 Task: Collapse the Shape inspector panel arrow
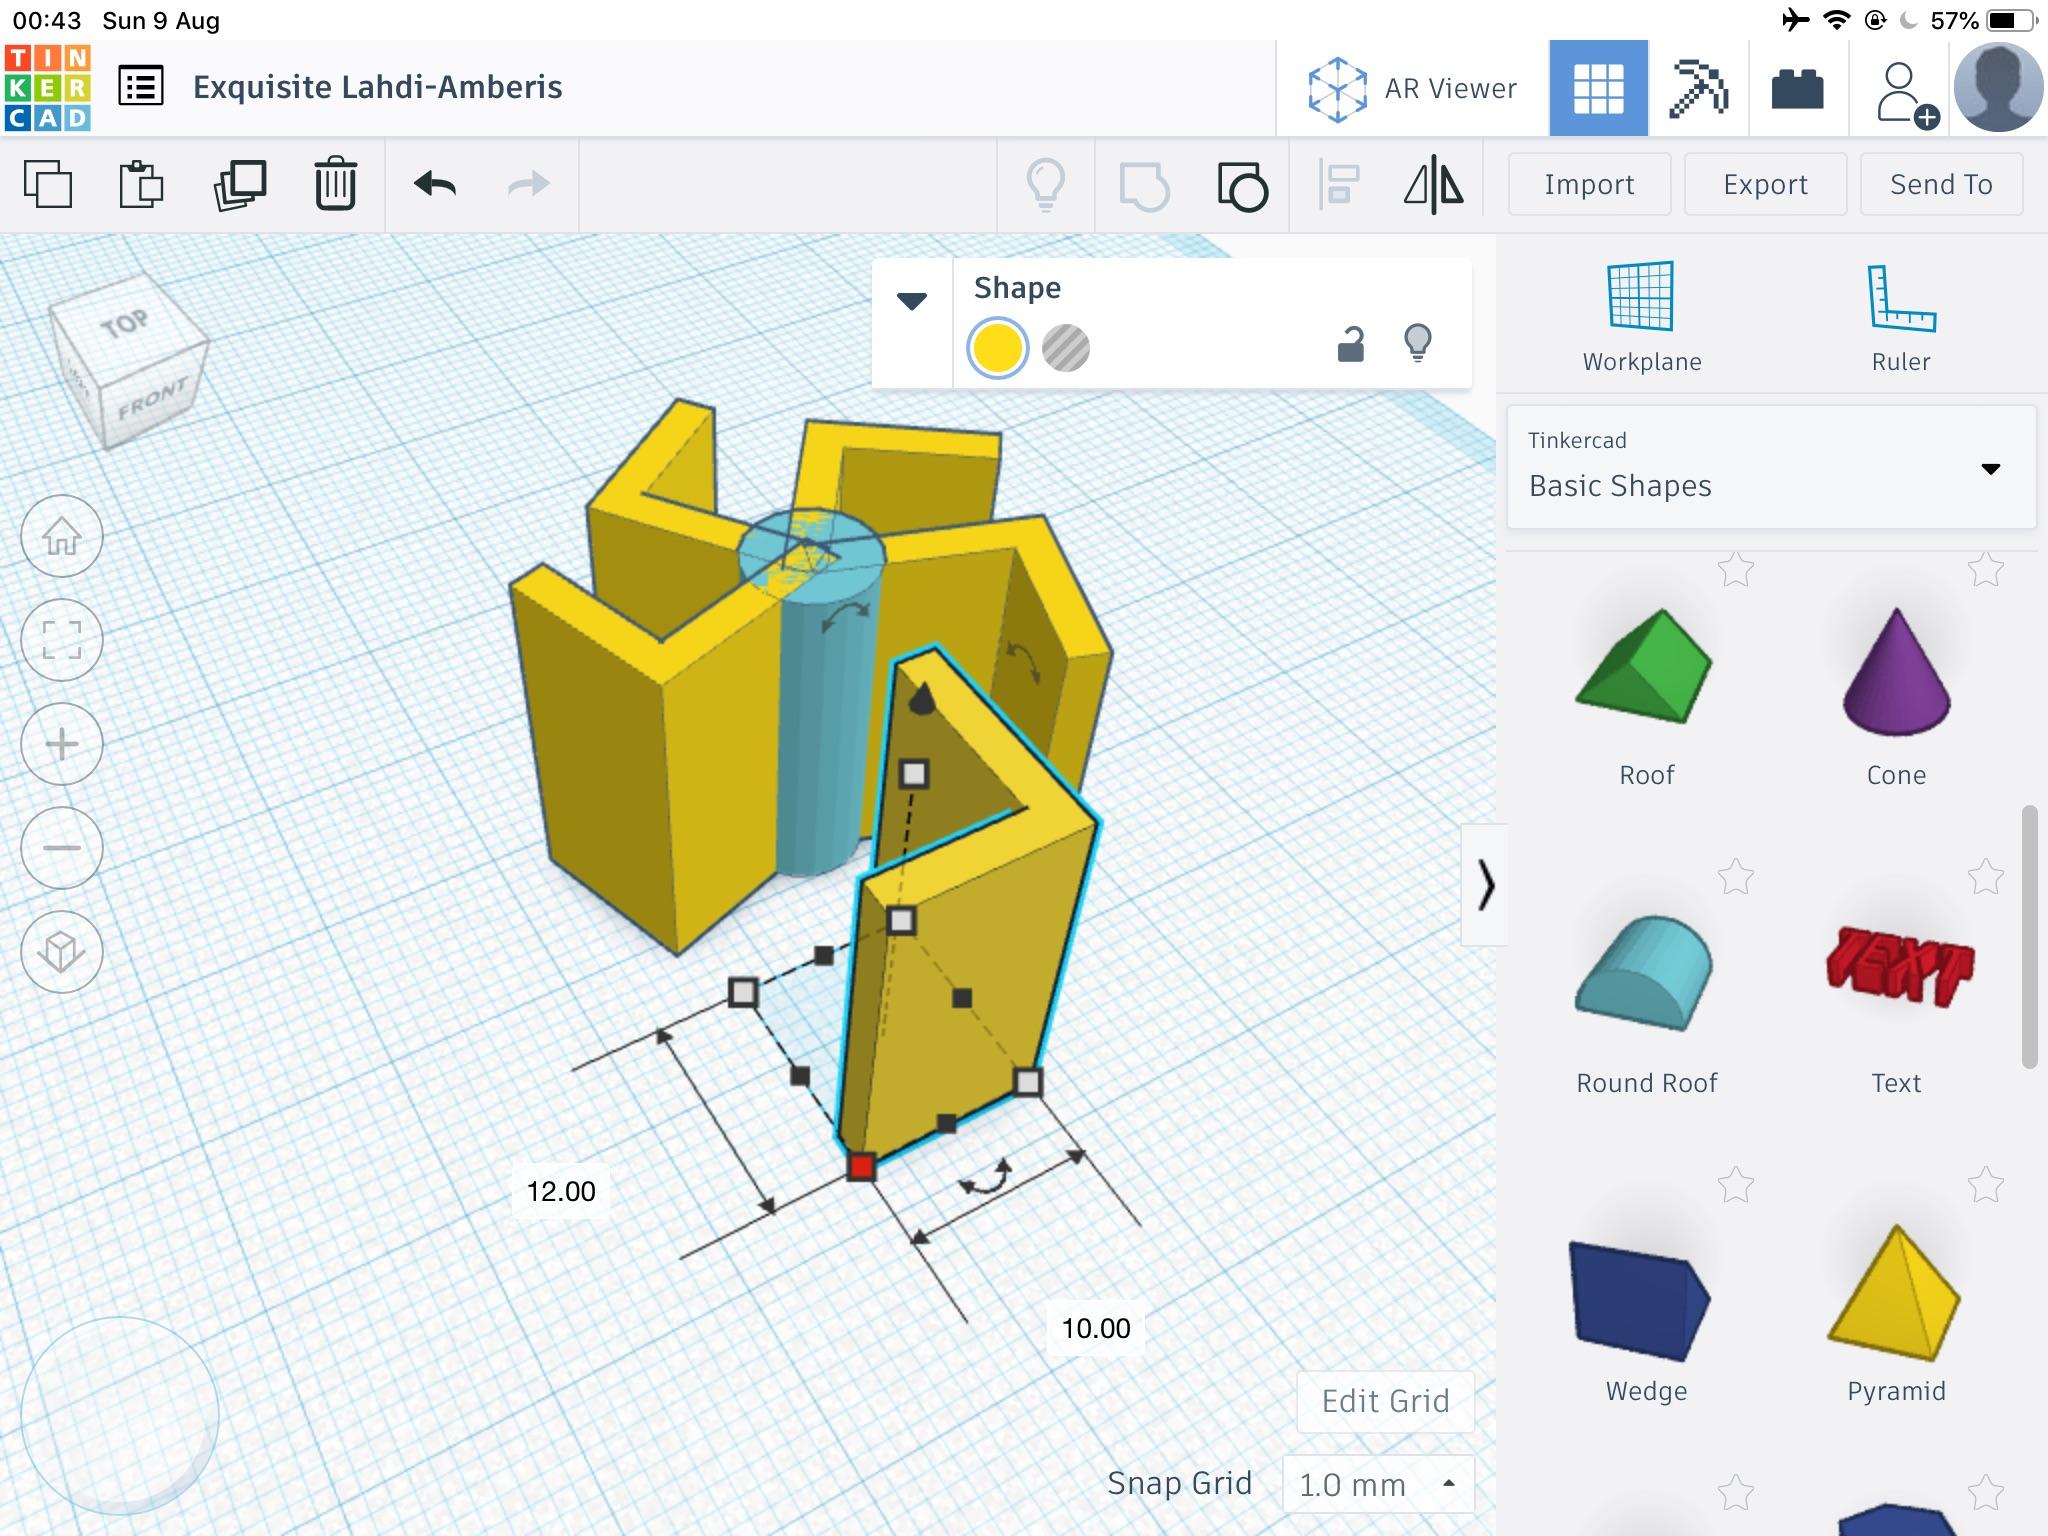click(x=912, y=300)
